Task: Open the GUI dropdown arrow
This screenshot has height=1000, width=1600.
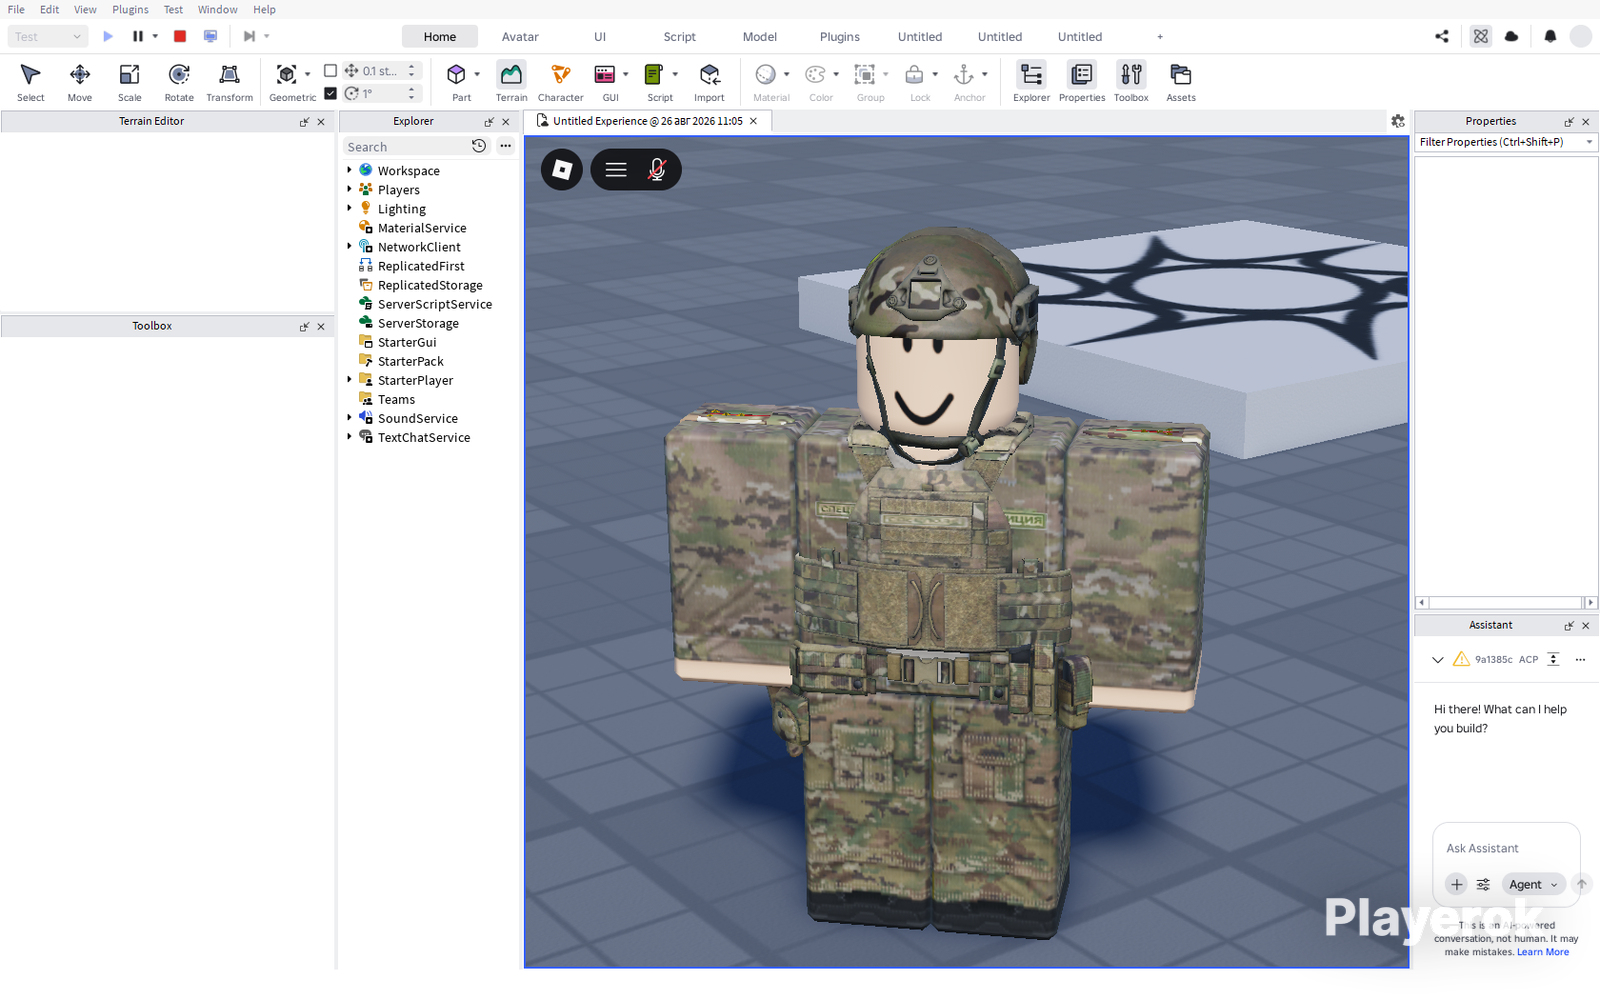Action: pyautogui.click(x=626, y=74)
